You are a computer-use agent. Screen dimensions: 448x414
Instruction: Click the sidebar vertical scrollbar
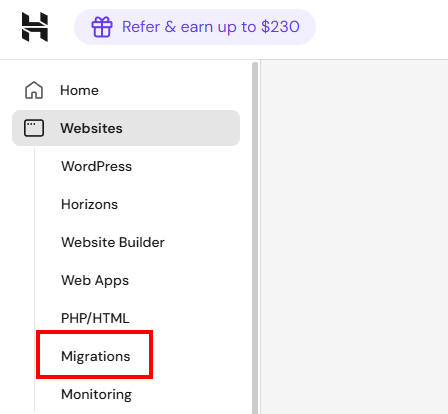tap(255, 237)
